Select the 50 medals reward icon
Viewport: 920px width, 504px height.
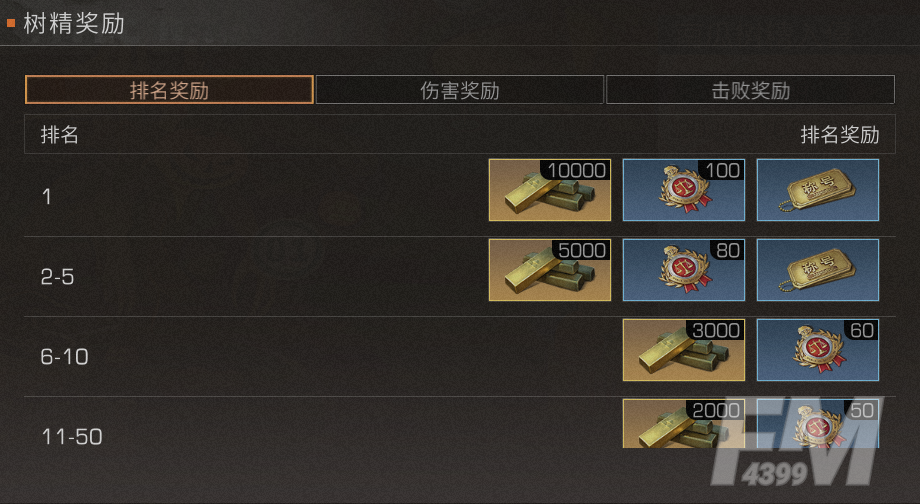tap(818, 424)
